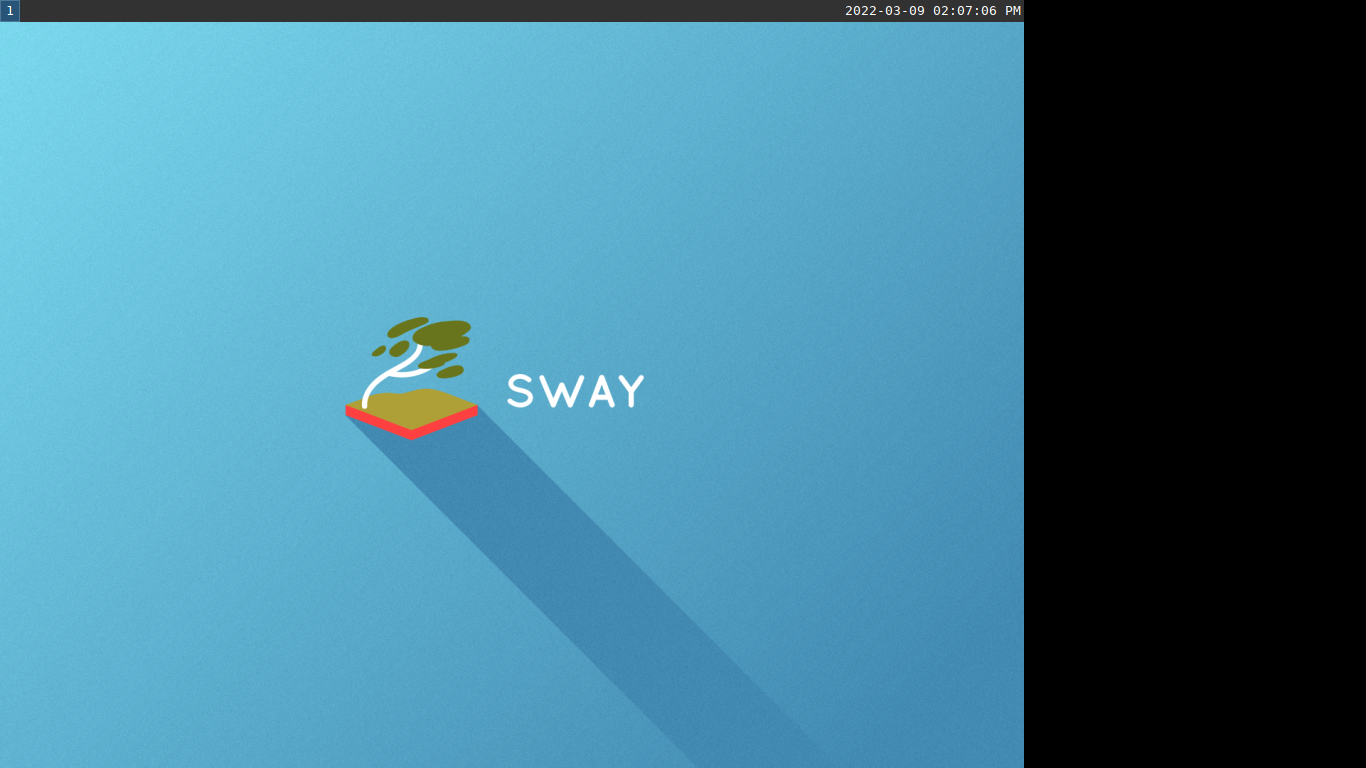Click the year 2022 in the status bar

[x=861, y=11]
